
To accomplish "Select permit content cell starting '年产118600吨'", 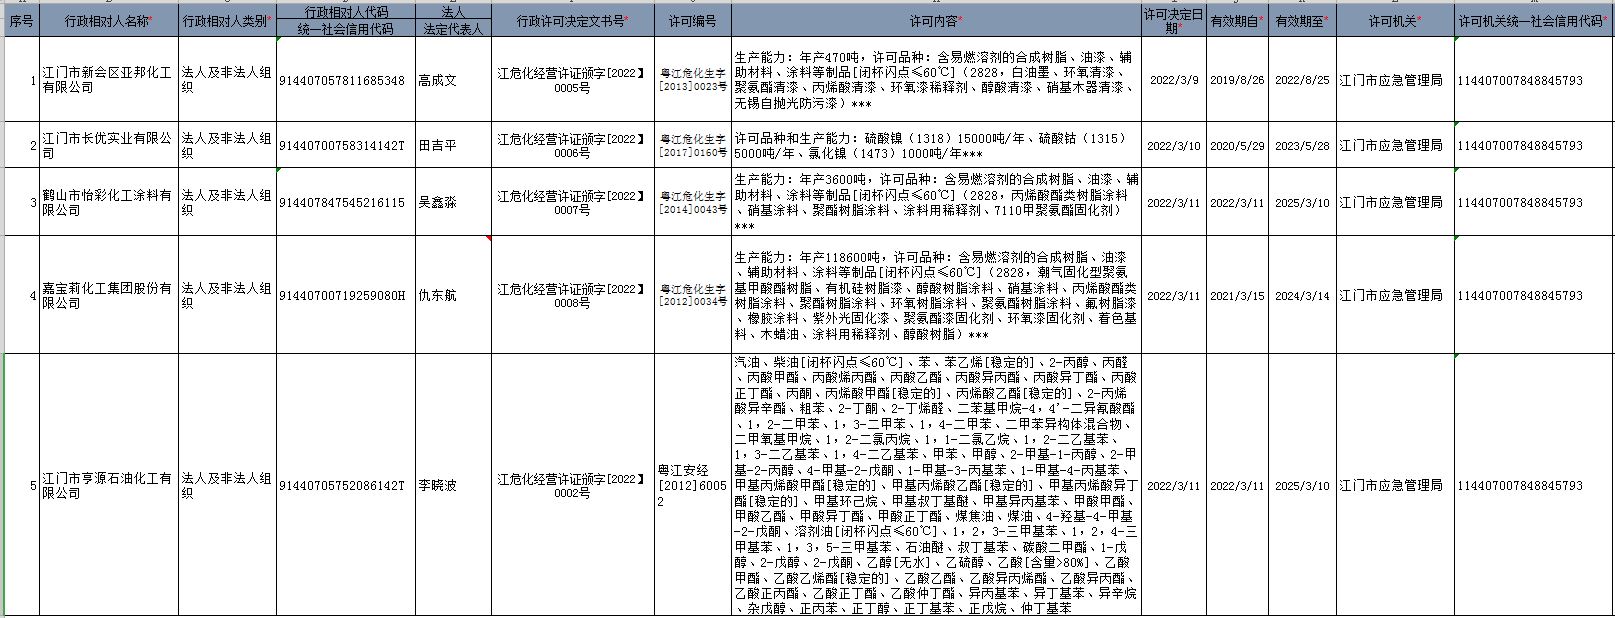I will tap(937, 295).
